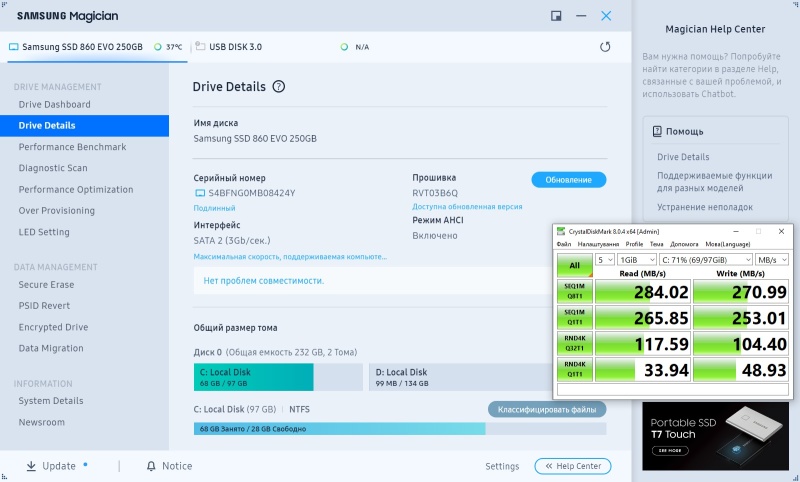The height and width of the screenshot is (482, 800).
Task: Click the Классифицировать файлы button
Action: (x=547, y=410)
